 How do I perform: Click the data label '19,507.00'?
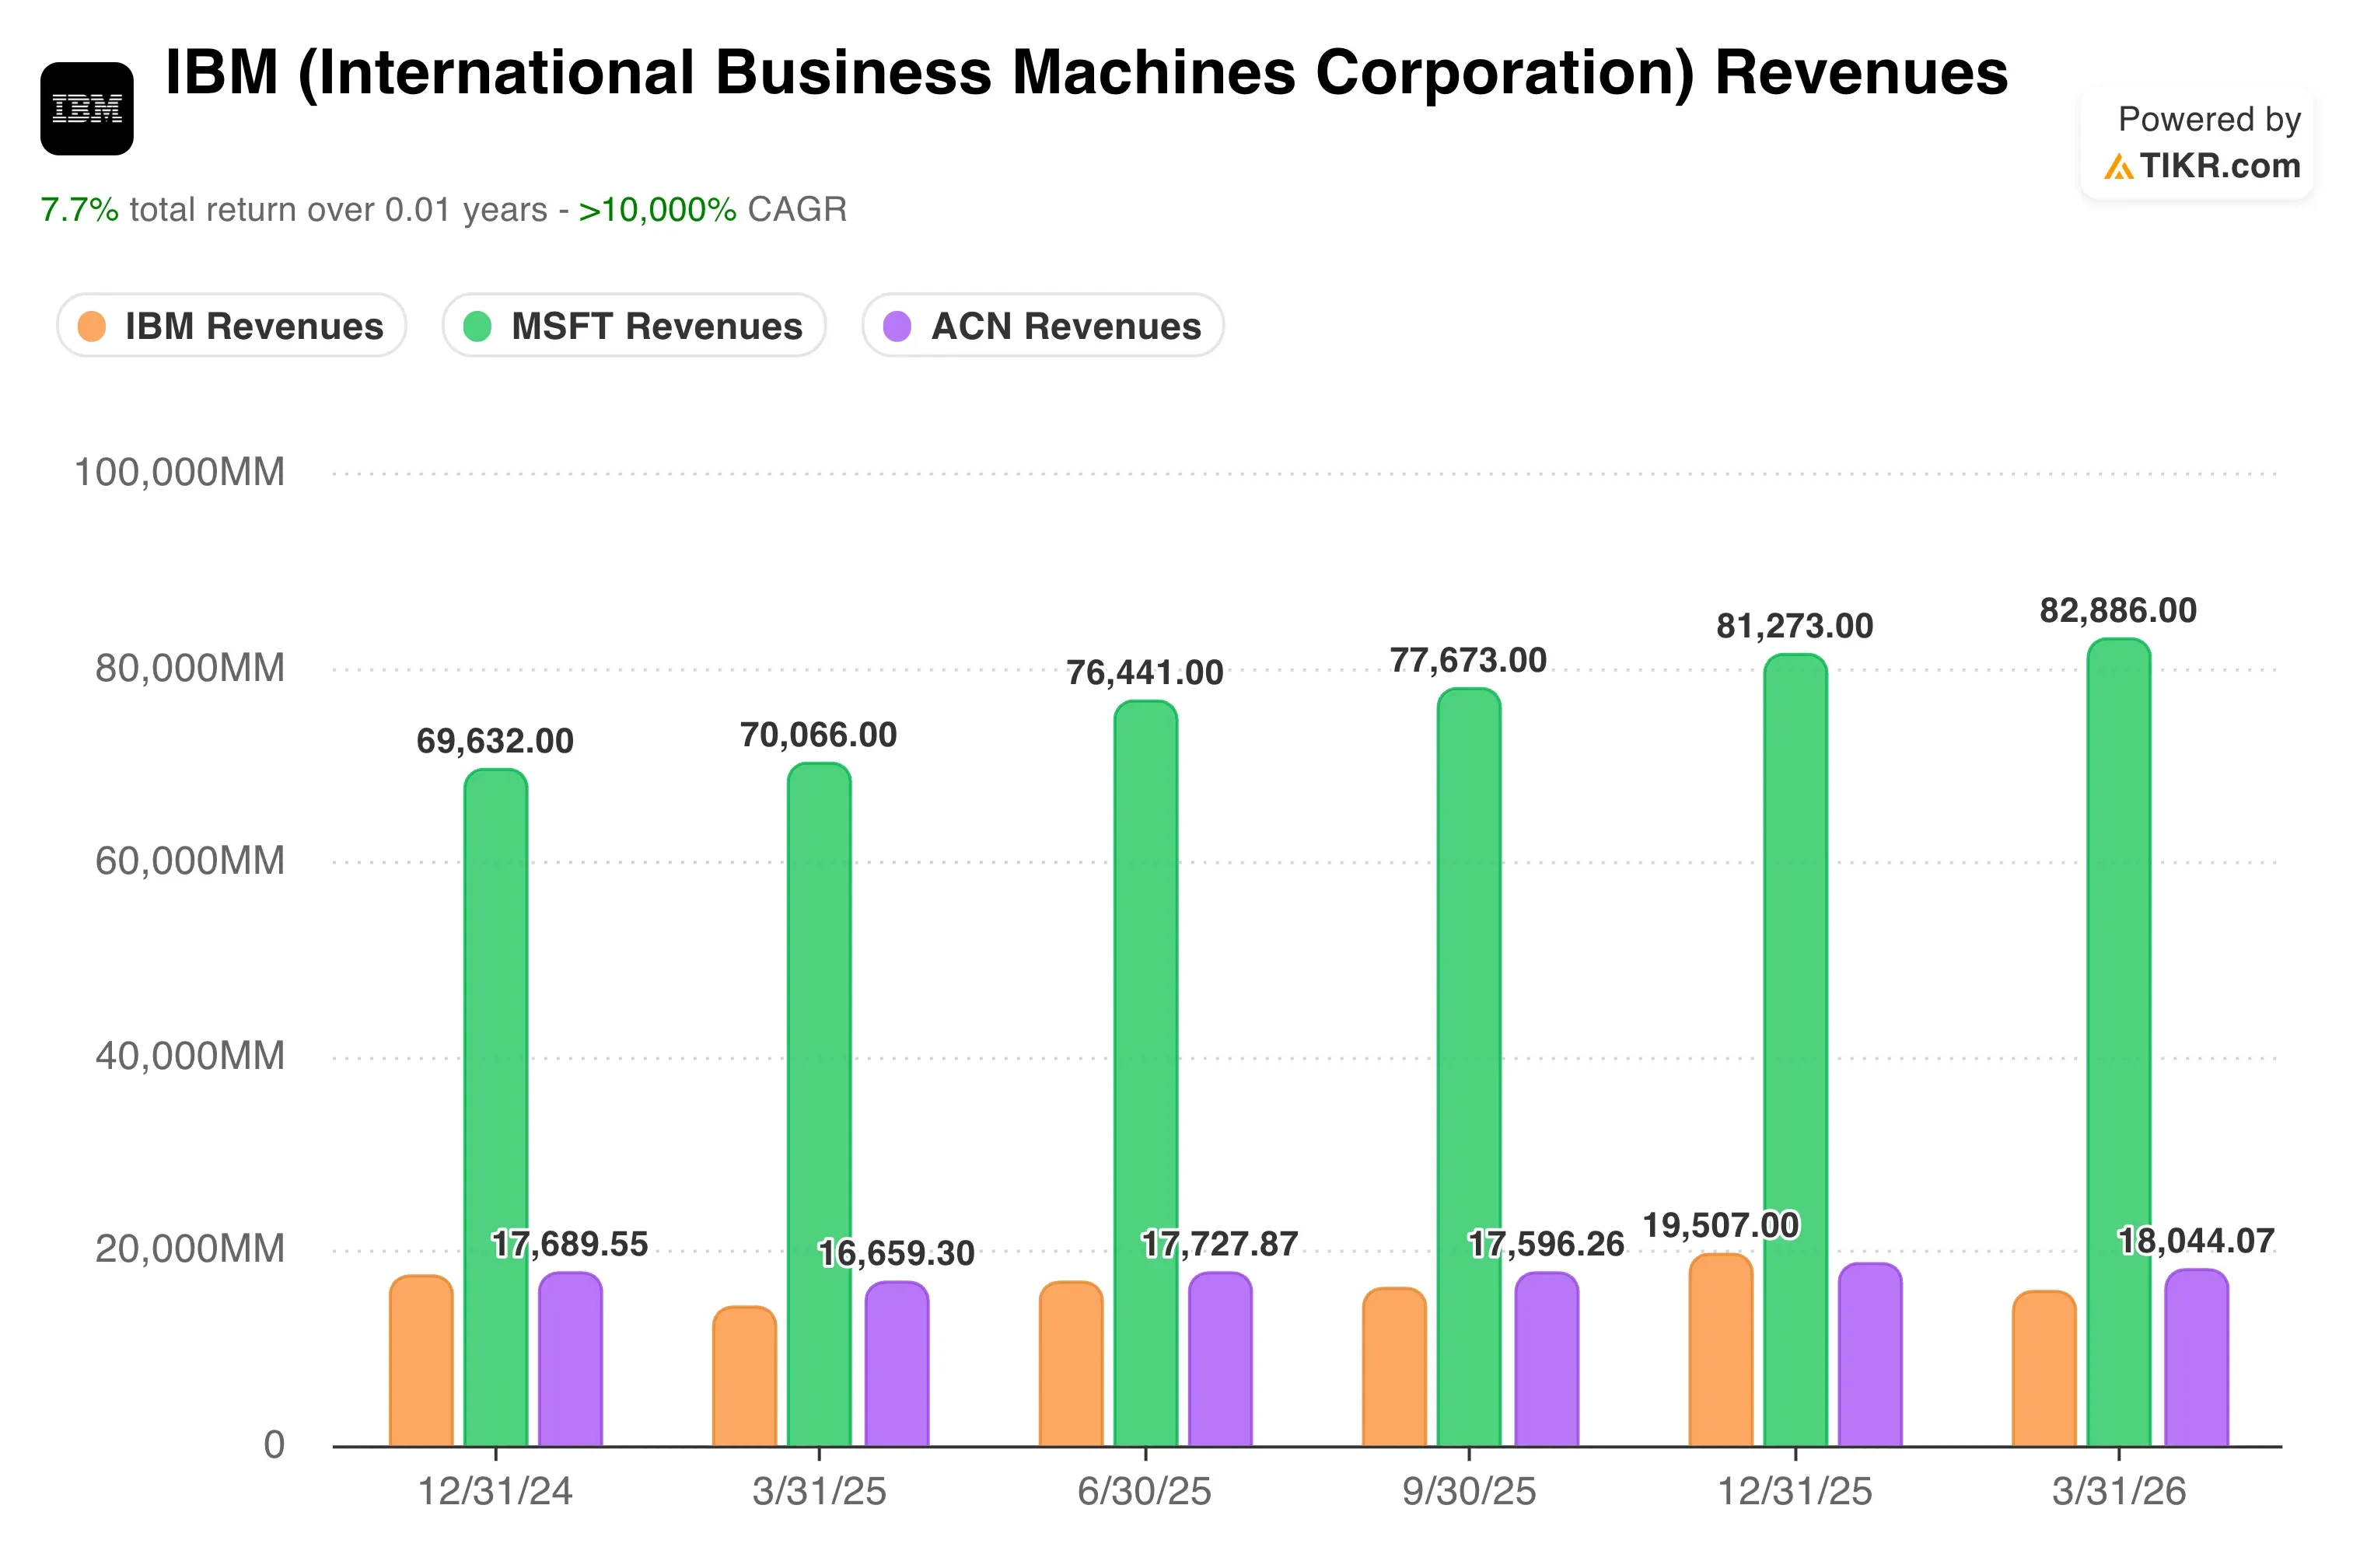point(1721,1225)
